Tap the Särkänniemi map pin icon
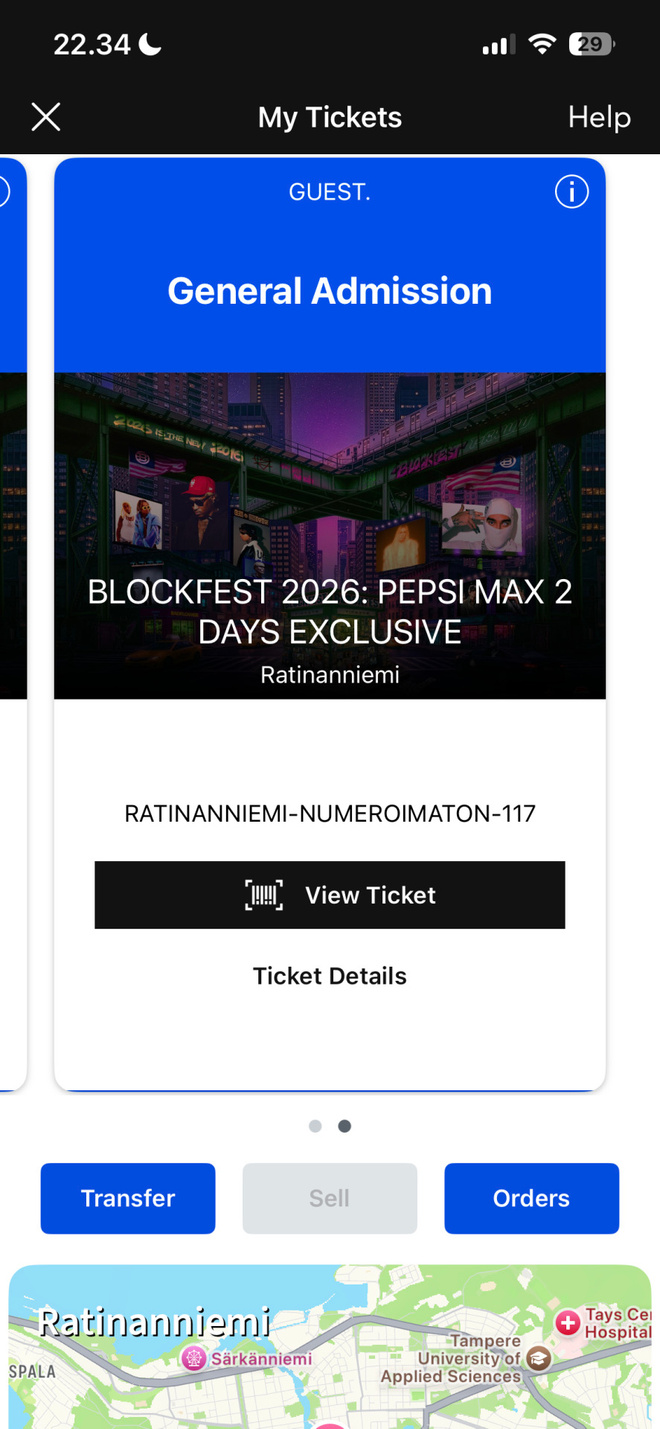 click(x=193, y=1358)
